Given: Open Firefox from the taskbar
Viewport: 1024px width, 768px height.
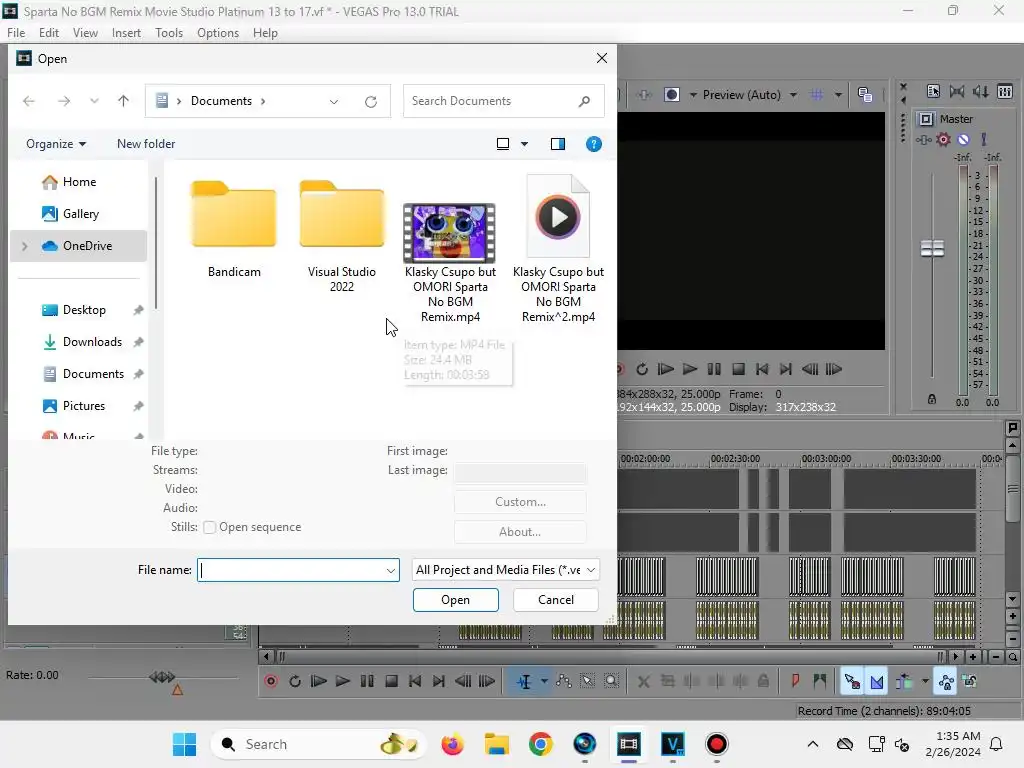Looking at the screenshot, I should click(x=452, y=744).
